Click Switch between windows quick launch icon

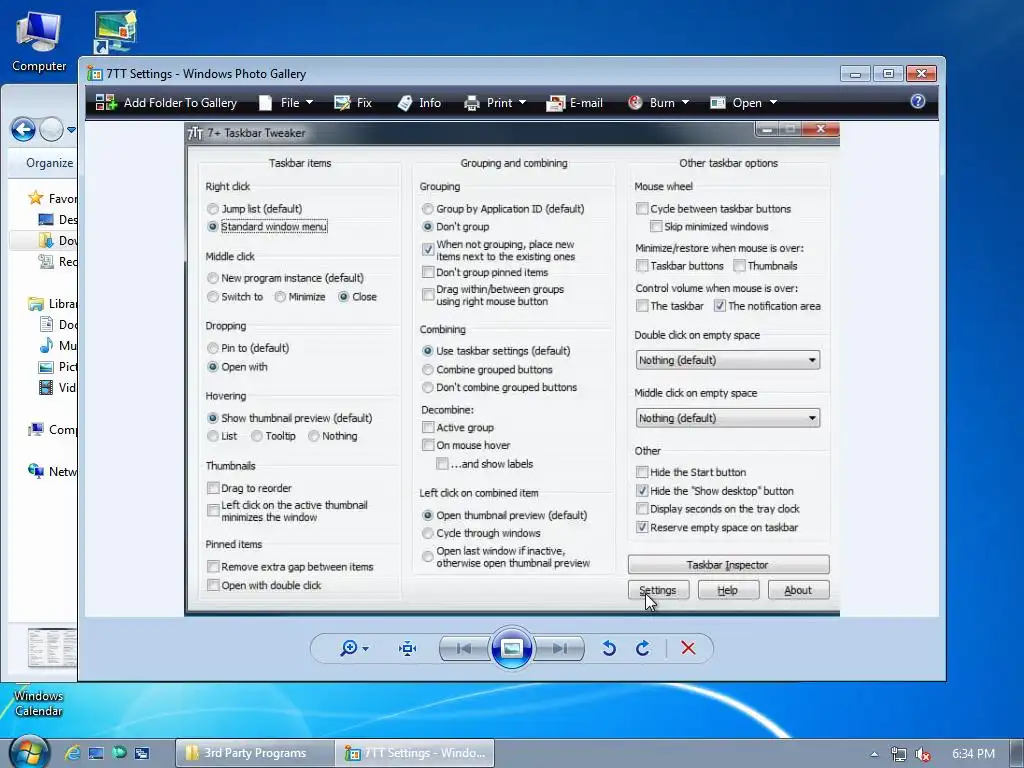[x=142, y=753]
